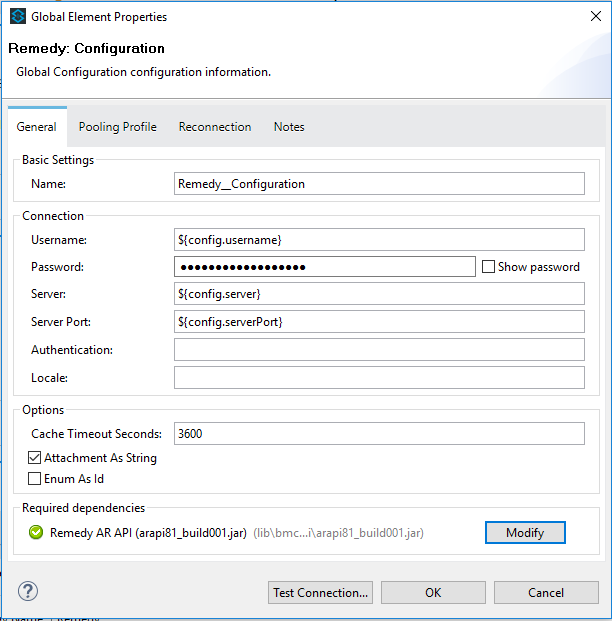Click the Server Port field
Image resolution: width=612 pixels, height=621 pixels.
(379, 322)
